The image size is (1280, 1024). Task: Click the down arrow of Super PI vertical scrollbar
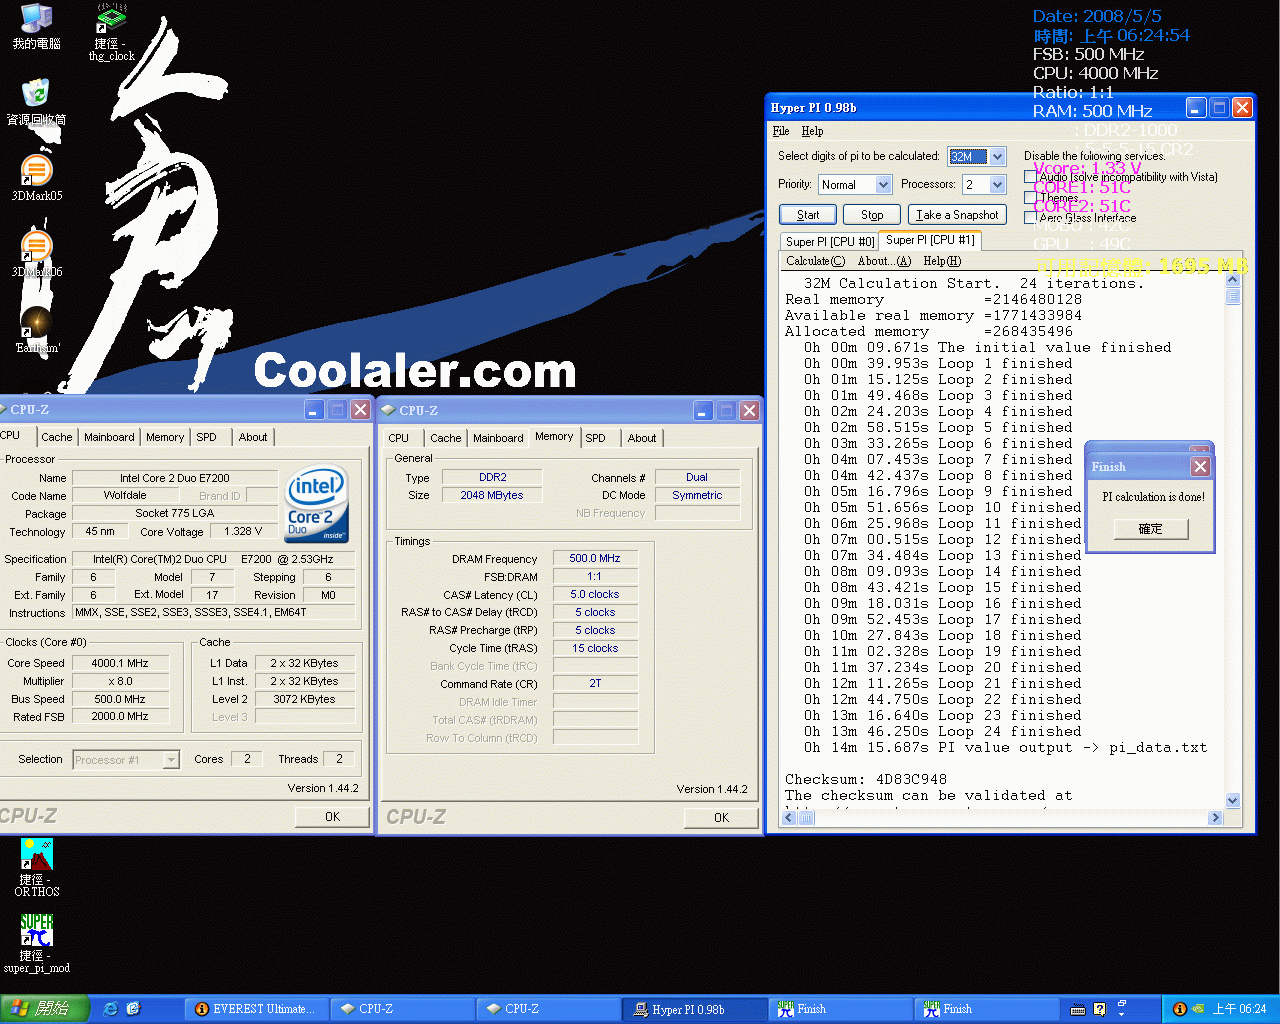pos(1232,800)
